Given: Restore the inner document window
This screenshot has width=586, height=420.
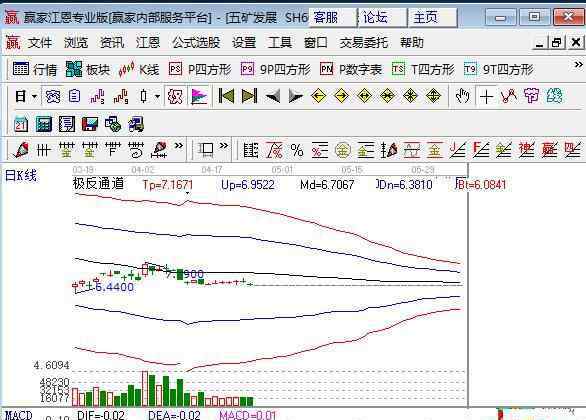Looking at the screenshot, I should [x=556, y=43].
